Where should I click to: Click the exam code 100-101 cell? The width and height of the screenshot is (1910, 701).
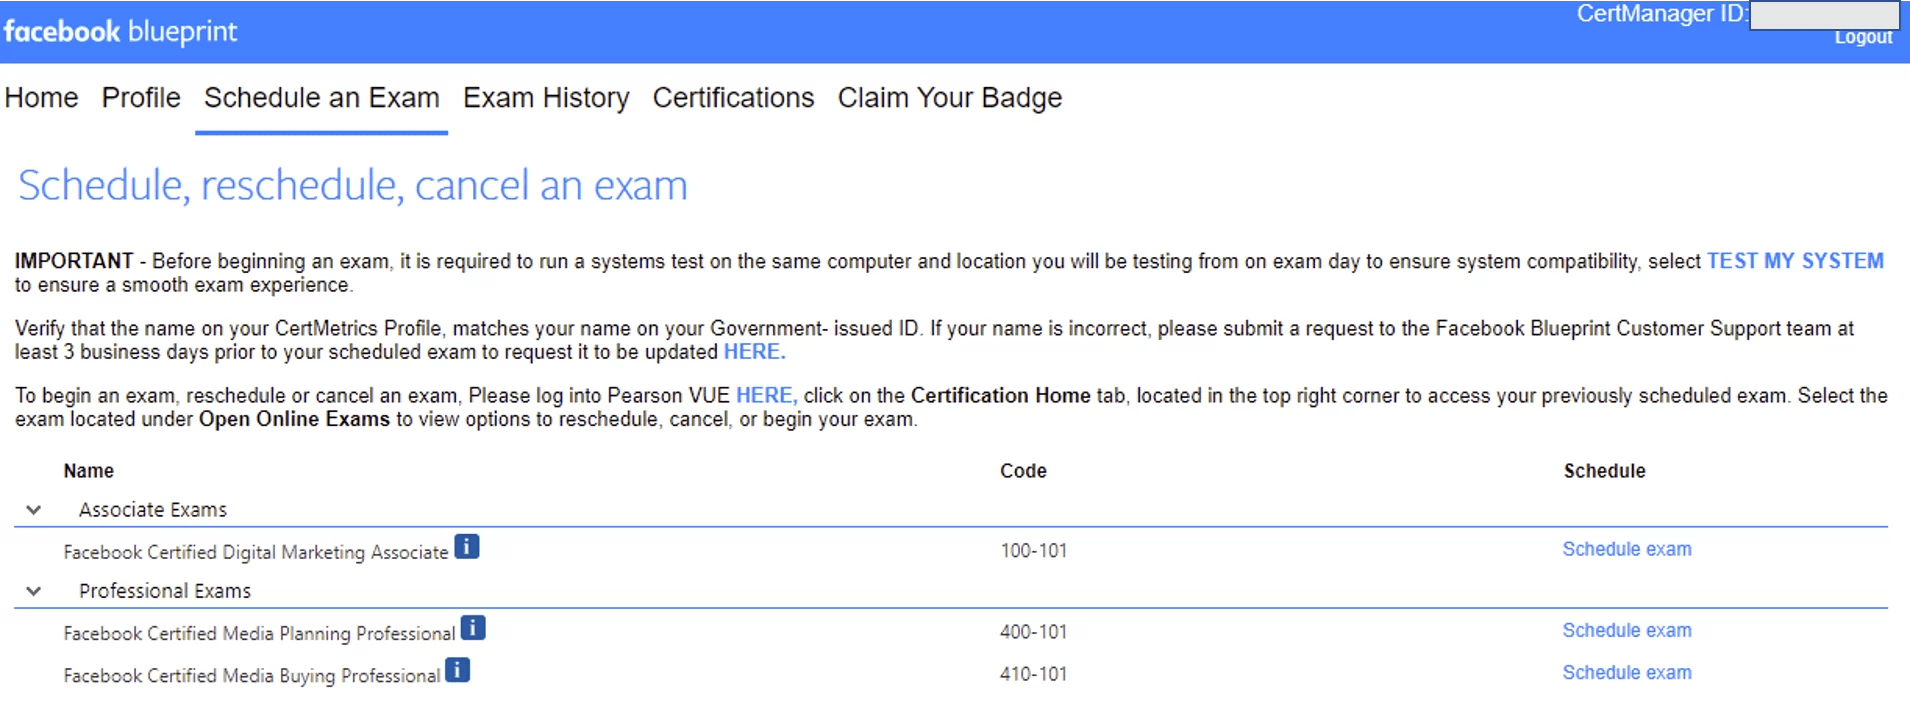click(x=1033, y=551)
